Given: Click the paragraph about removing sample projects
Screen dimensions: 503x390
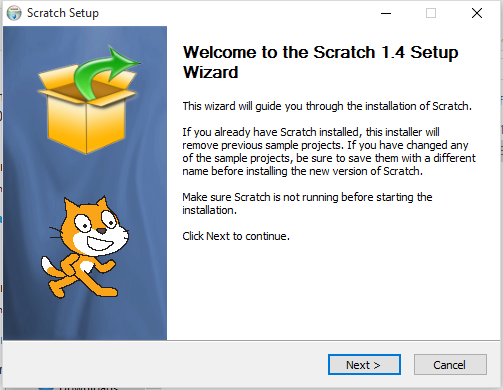Looking at the screenshot, I should click(x=329, y=152).
